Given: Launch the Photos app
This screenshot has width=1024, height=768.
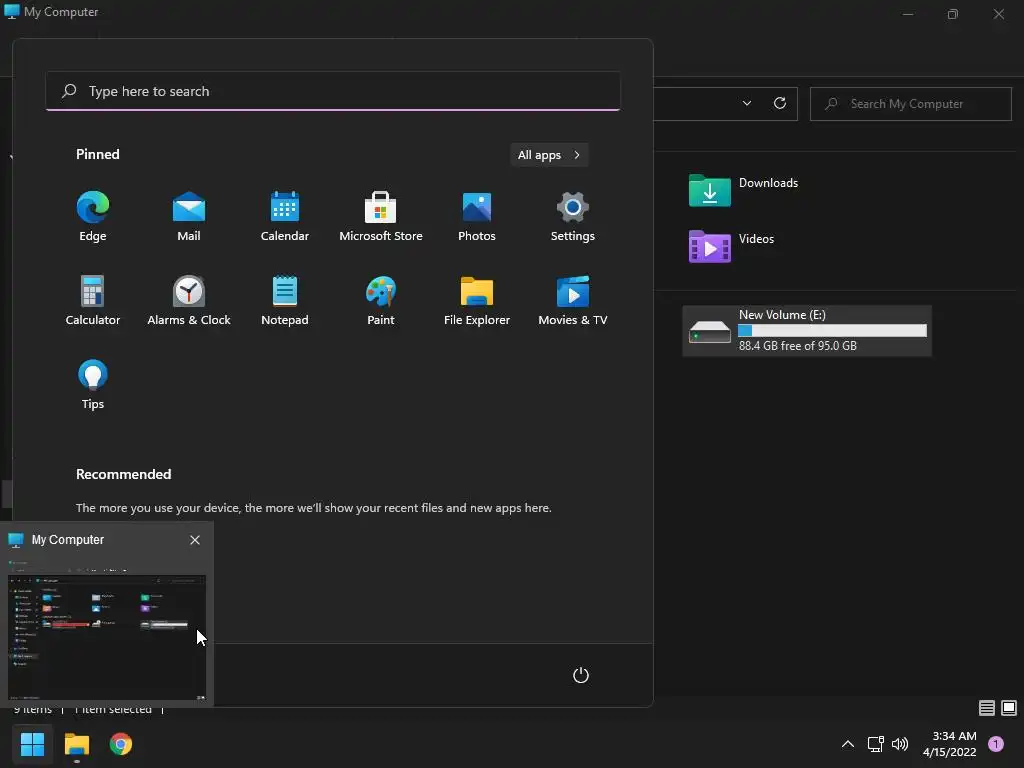Looking at the screenshot, I should 477,216.
